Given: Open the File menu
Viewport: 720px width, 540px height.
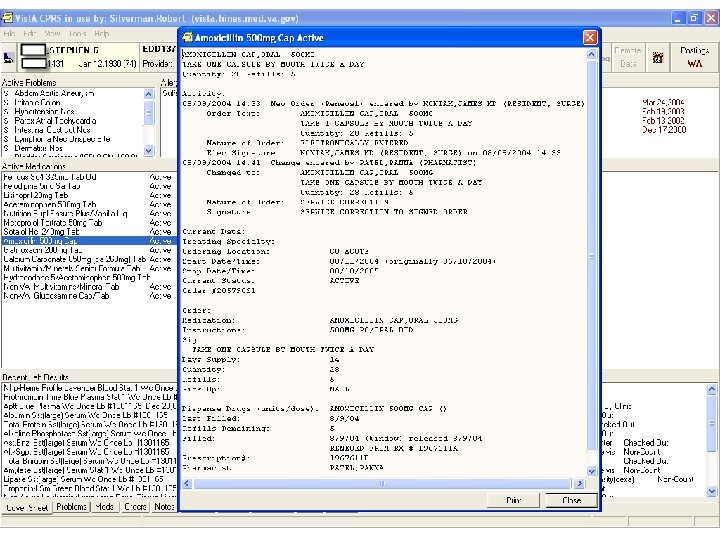Looking at the screenshot, I should [9, 33].
